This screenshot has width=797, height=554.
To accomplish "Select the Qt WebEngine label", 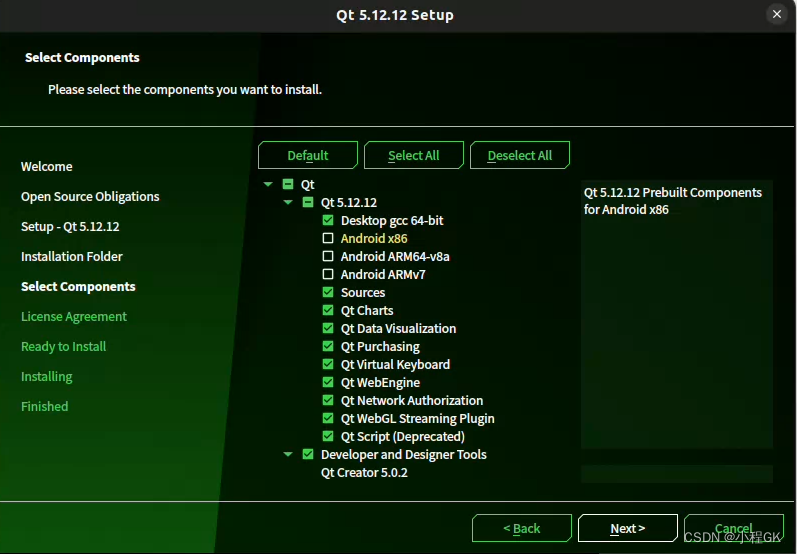I will pos(380,383).
